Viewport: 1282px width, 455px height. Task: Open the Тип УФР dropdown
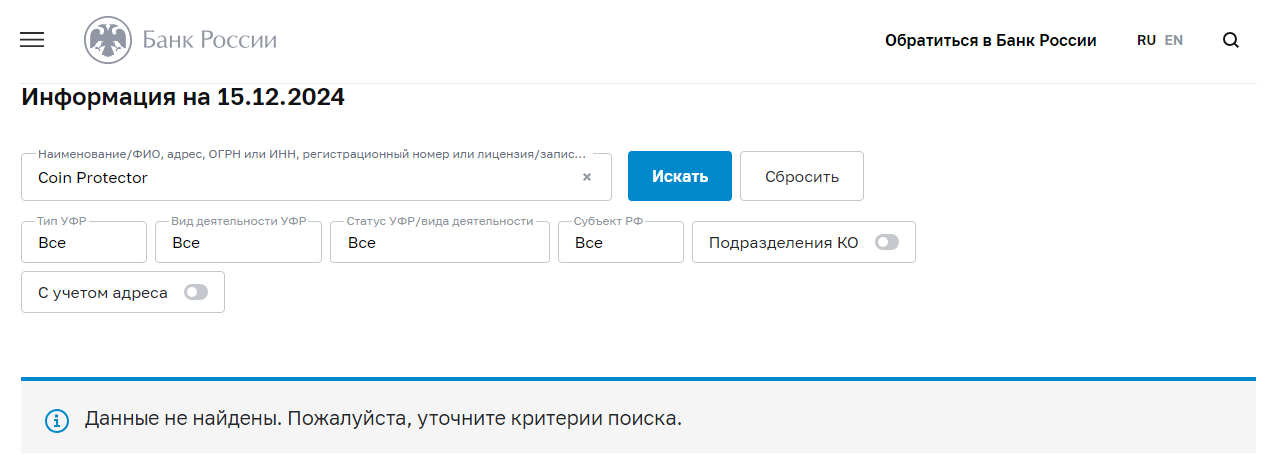(x=84, y=242)
